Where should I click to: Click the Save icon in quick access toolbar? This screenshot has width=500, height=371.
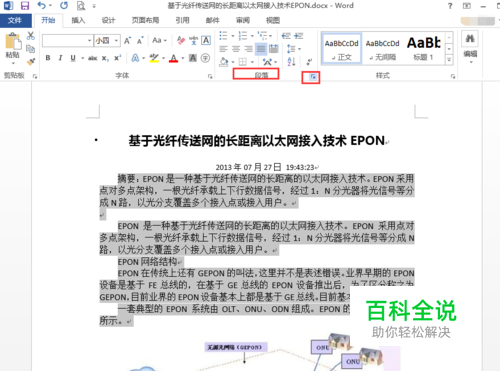25,6
